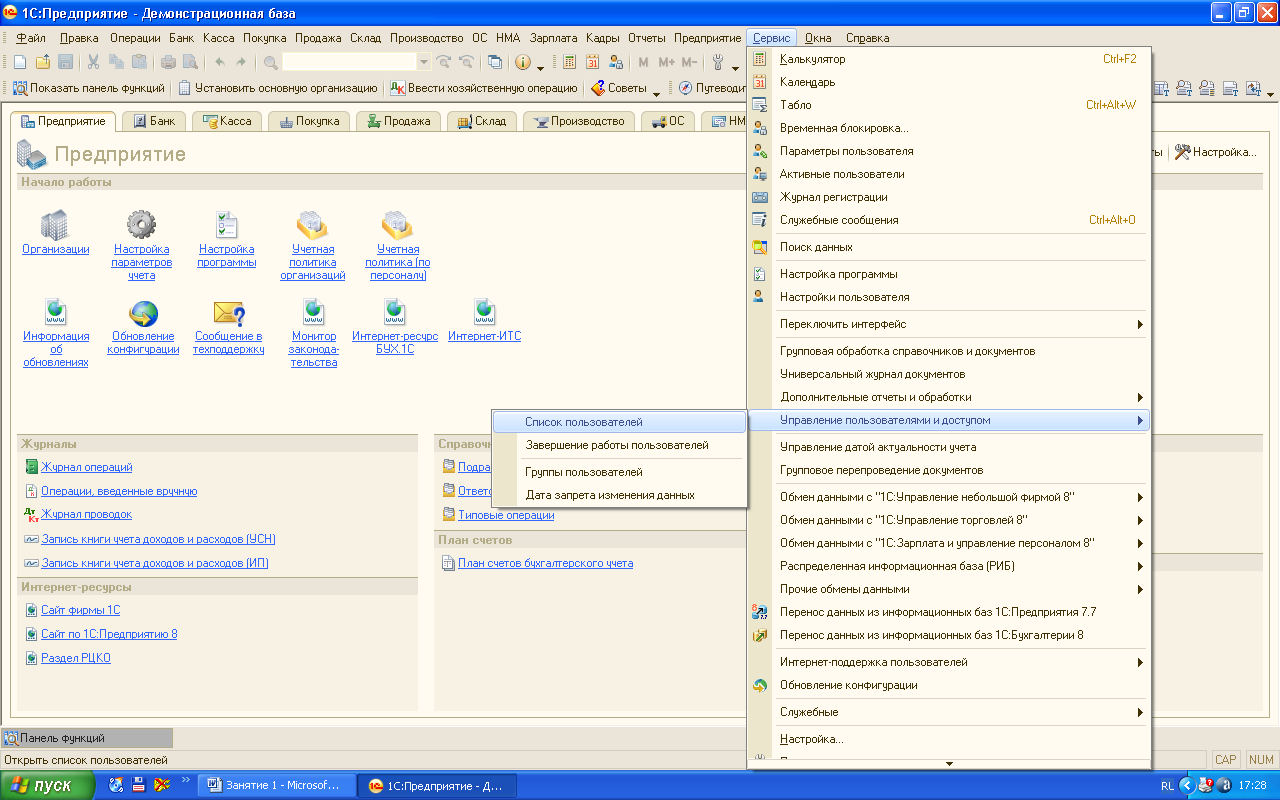This screenshot has width=1280, height=800.
Task: Click the search magnifier icon beside search field
Action: [270, 62]
